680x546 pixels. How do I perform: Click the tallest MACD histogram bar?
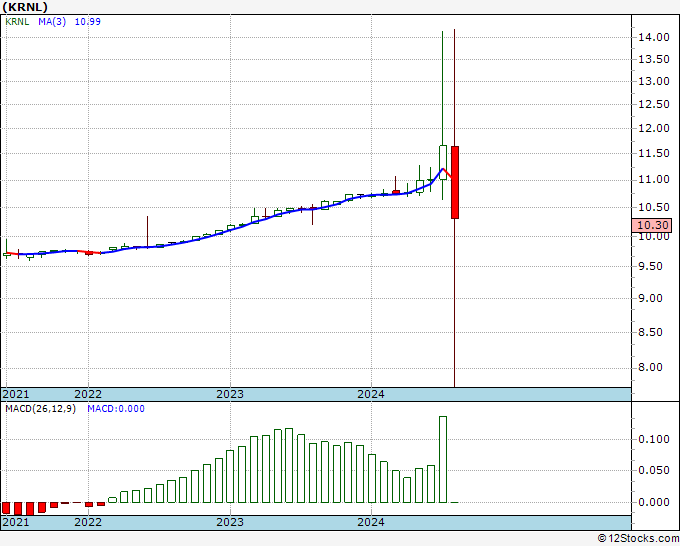click(x=443, y=459)
